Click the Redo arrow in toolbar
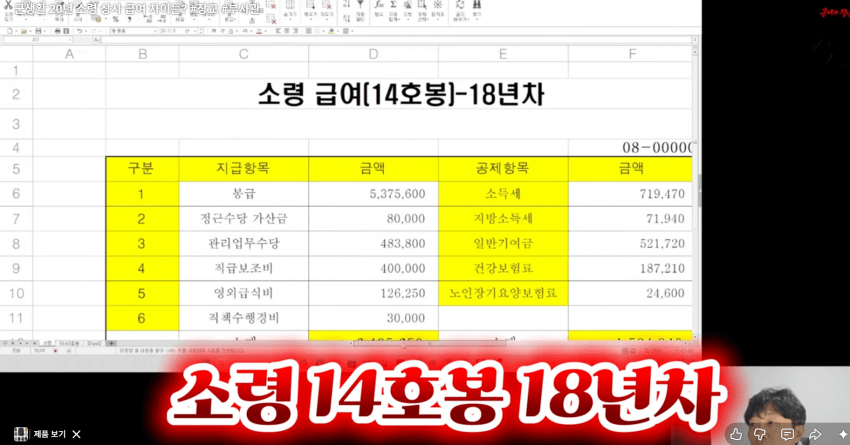 tap(93, 31)
